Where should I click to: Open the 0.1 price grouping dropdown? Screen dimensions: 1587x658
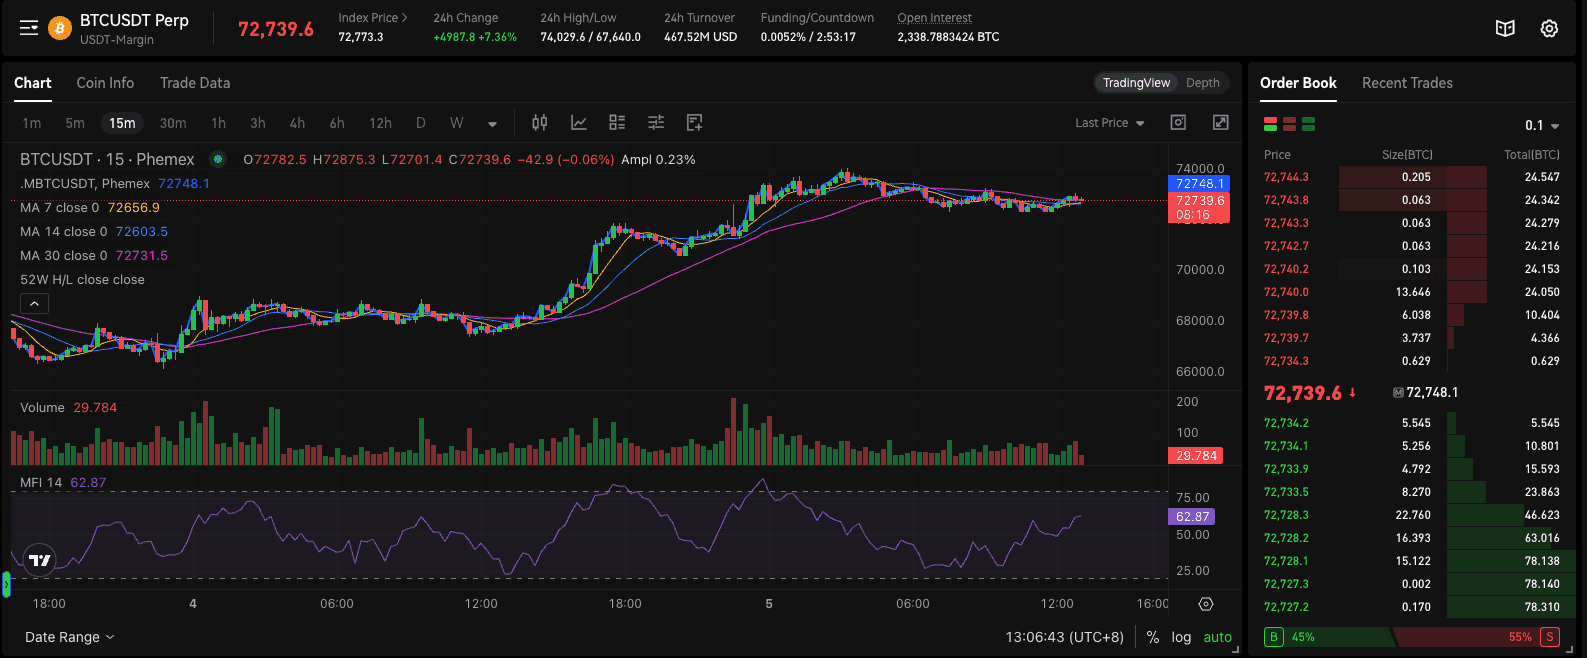pyautogui.click(x=1541, y=125)
